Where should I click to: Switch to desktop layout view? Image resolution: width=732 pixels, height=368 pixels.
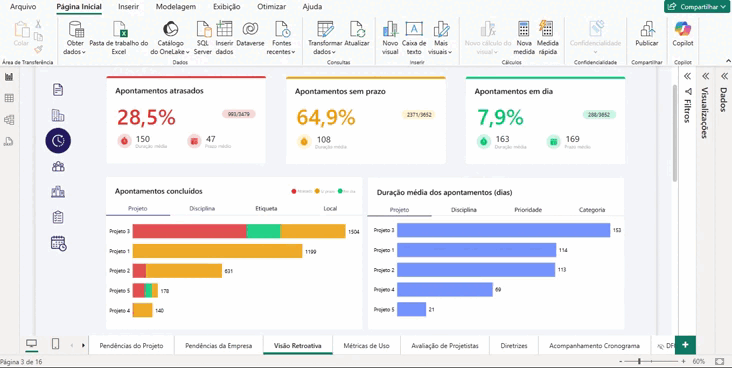31,345
